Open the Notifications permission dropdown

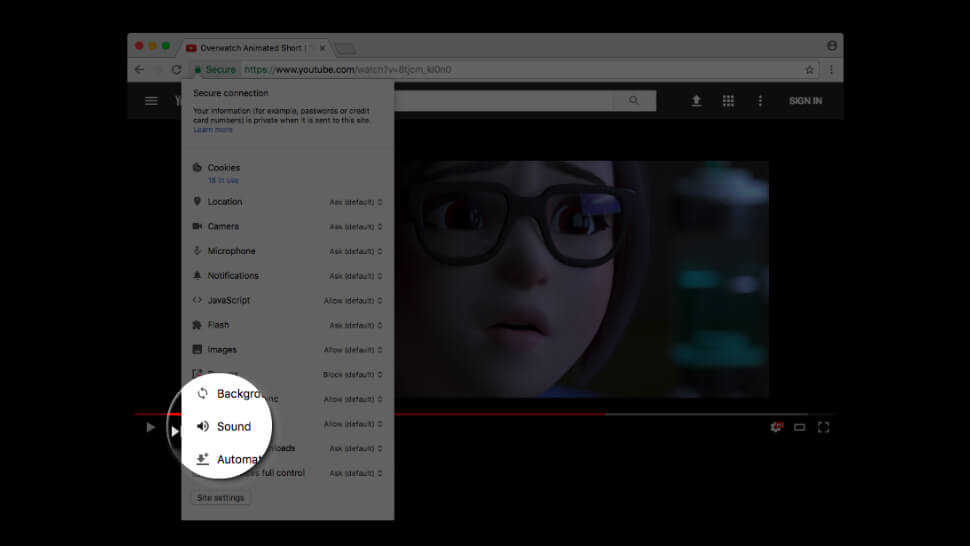[356, 276]
